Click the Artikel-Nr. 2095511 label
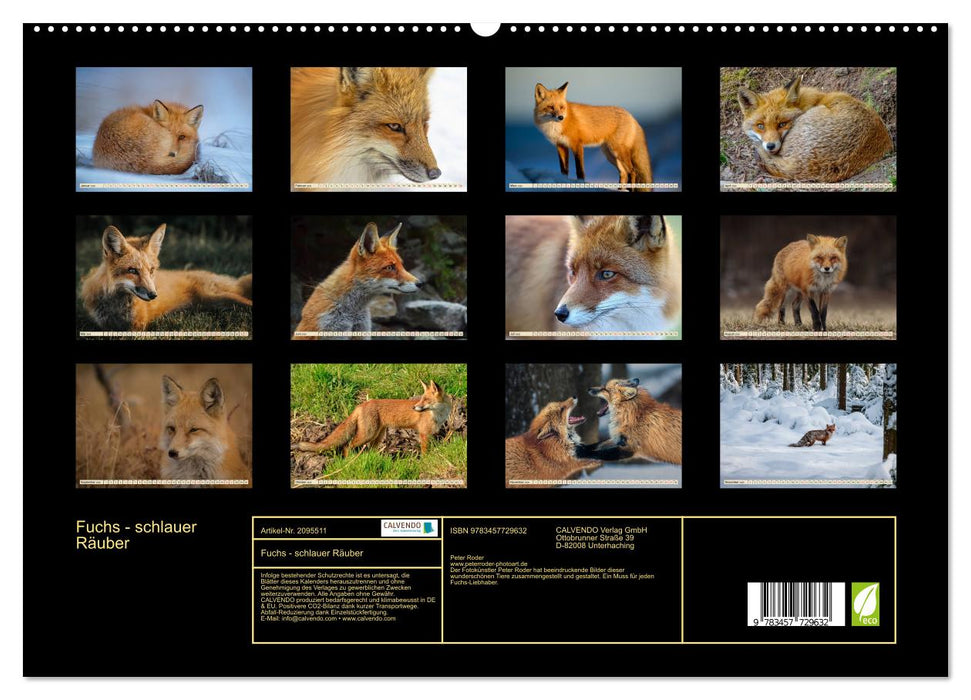The width and height of the screenshot is (971, 700). click(294, 528)
